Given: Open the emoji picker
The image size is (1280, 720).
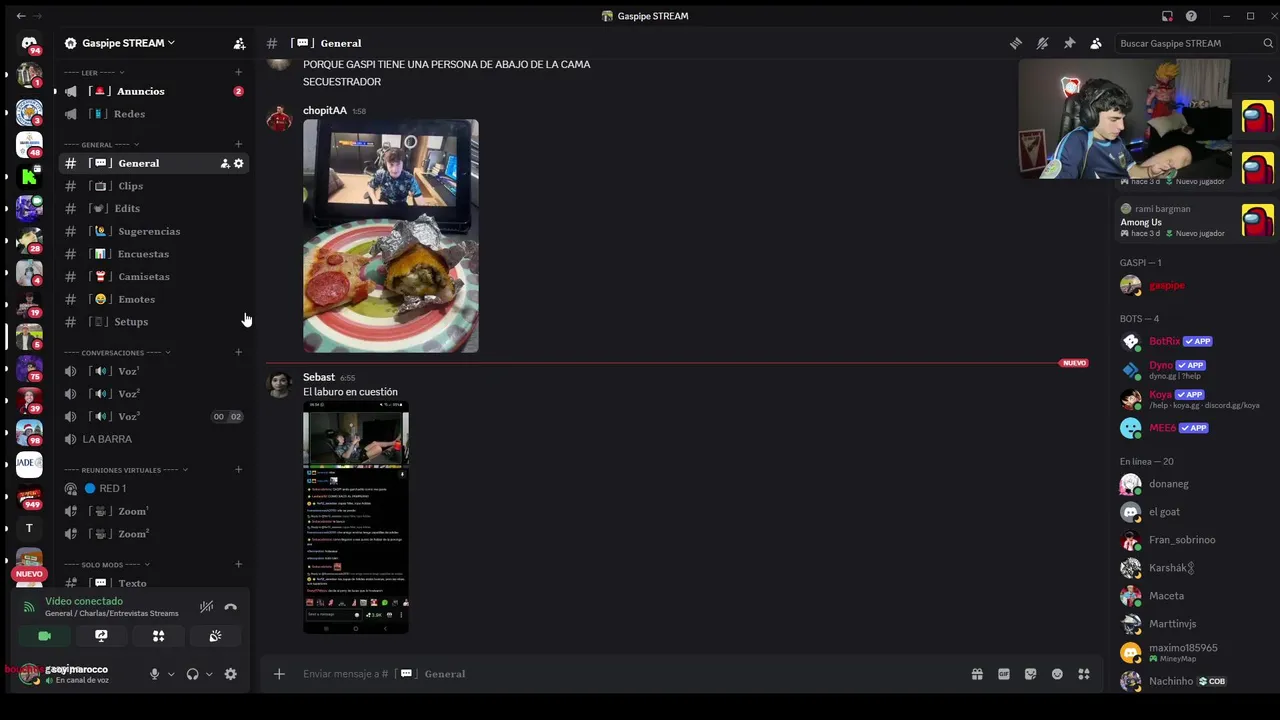Looking at the screenshot, I should click(x=1057, y=674).
